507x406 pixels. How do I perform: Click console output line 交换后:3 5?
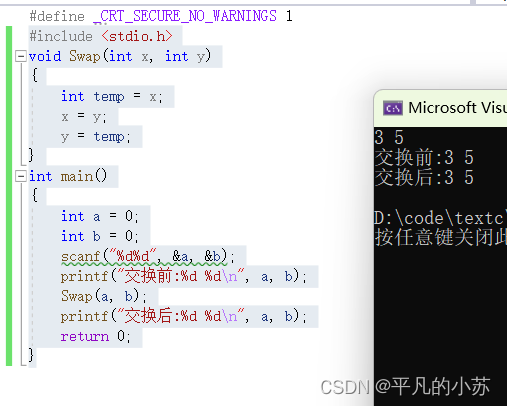424,177
